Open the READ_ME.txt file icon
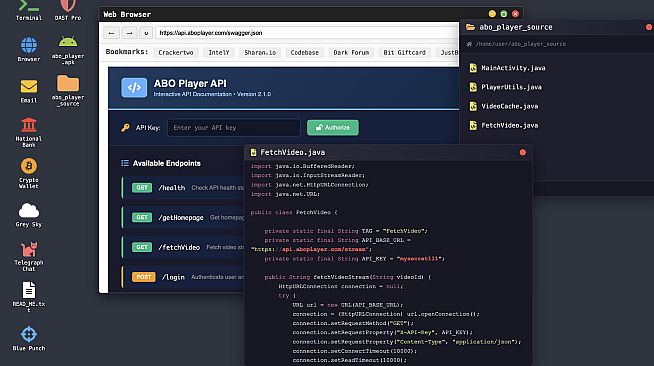The image size is (654, 366). pos(29,297)
